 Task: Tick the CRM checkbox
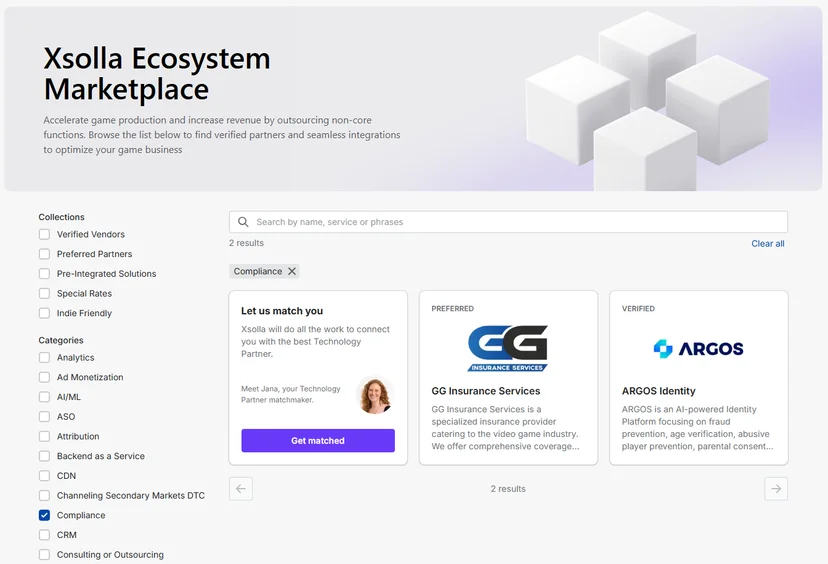(44, 535)
